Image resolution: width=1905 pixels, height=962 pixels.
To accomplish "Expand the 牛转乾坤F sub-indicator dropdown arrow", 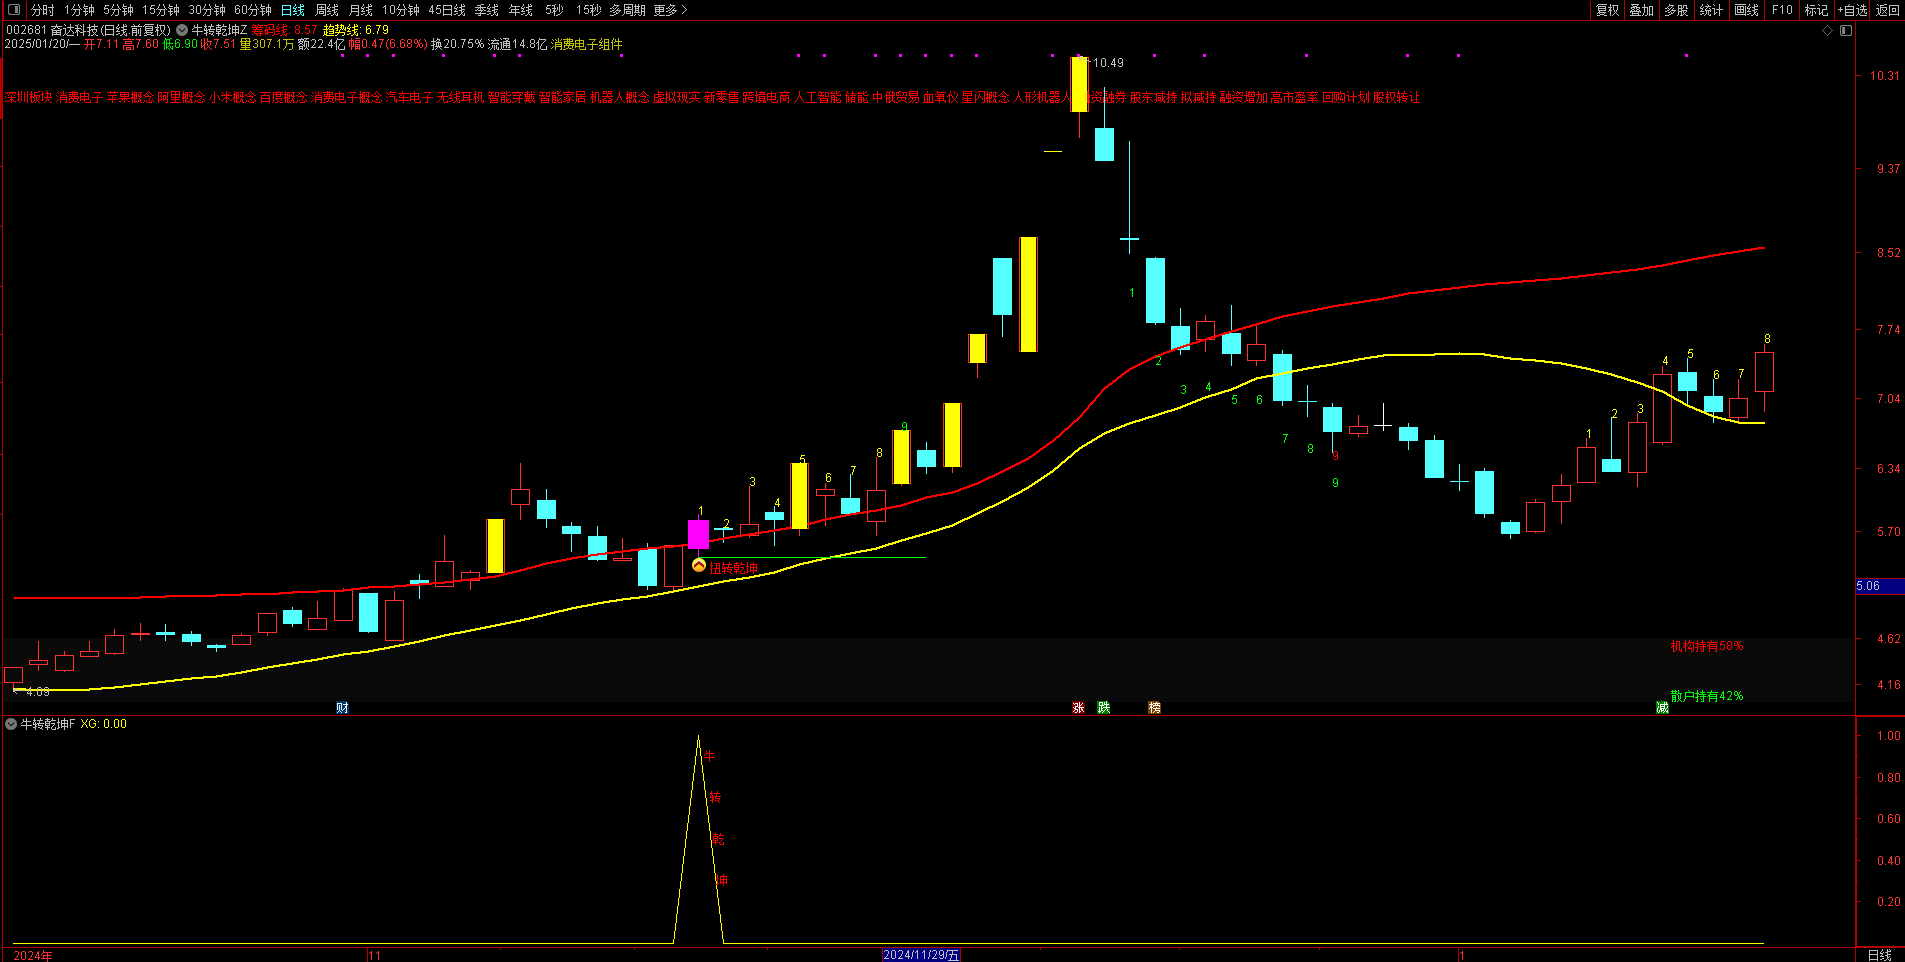I will 11,724.
